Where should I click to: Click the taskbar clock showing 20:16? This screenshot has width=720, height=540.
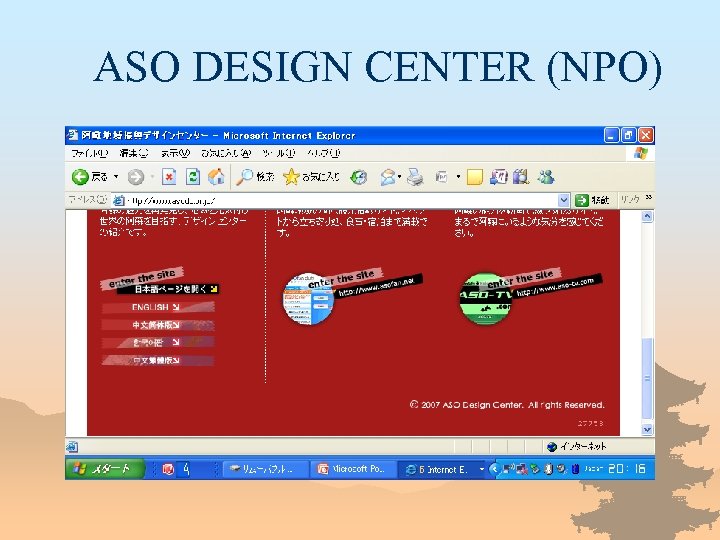coord(627,469)
